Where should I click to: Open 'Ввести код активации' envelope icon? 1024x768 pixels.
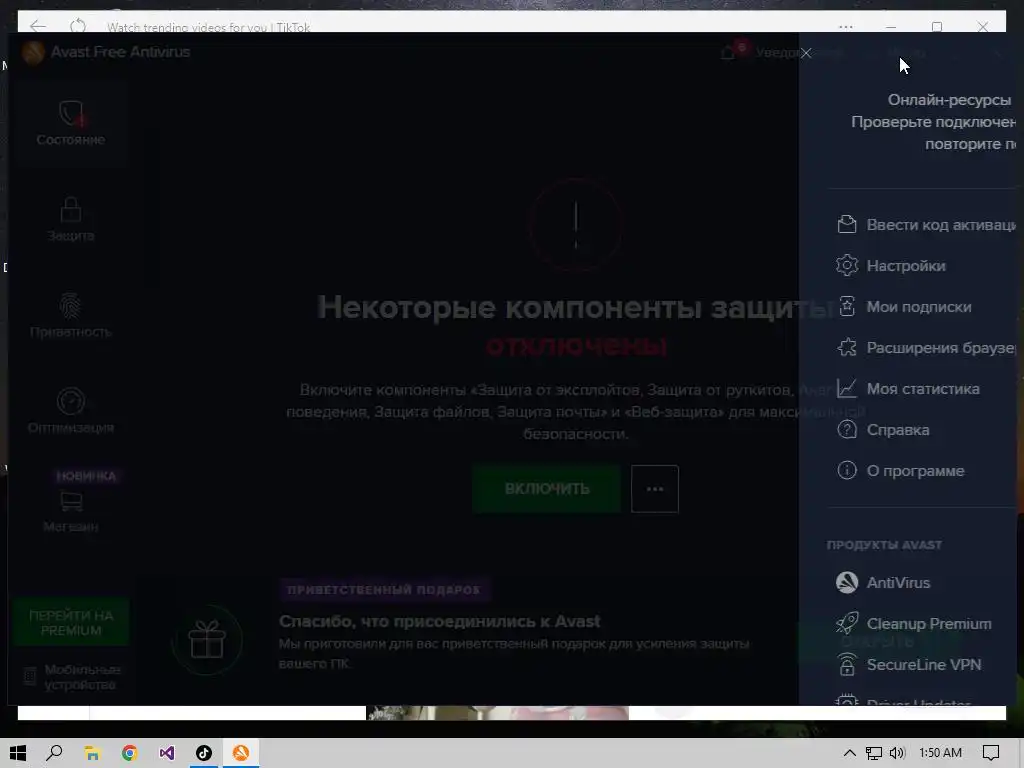(847, 225)
